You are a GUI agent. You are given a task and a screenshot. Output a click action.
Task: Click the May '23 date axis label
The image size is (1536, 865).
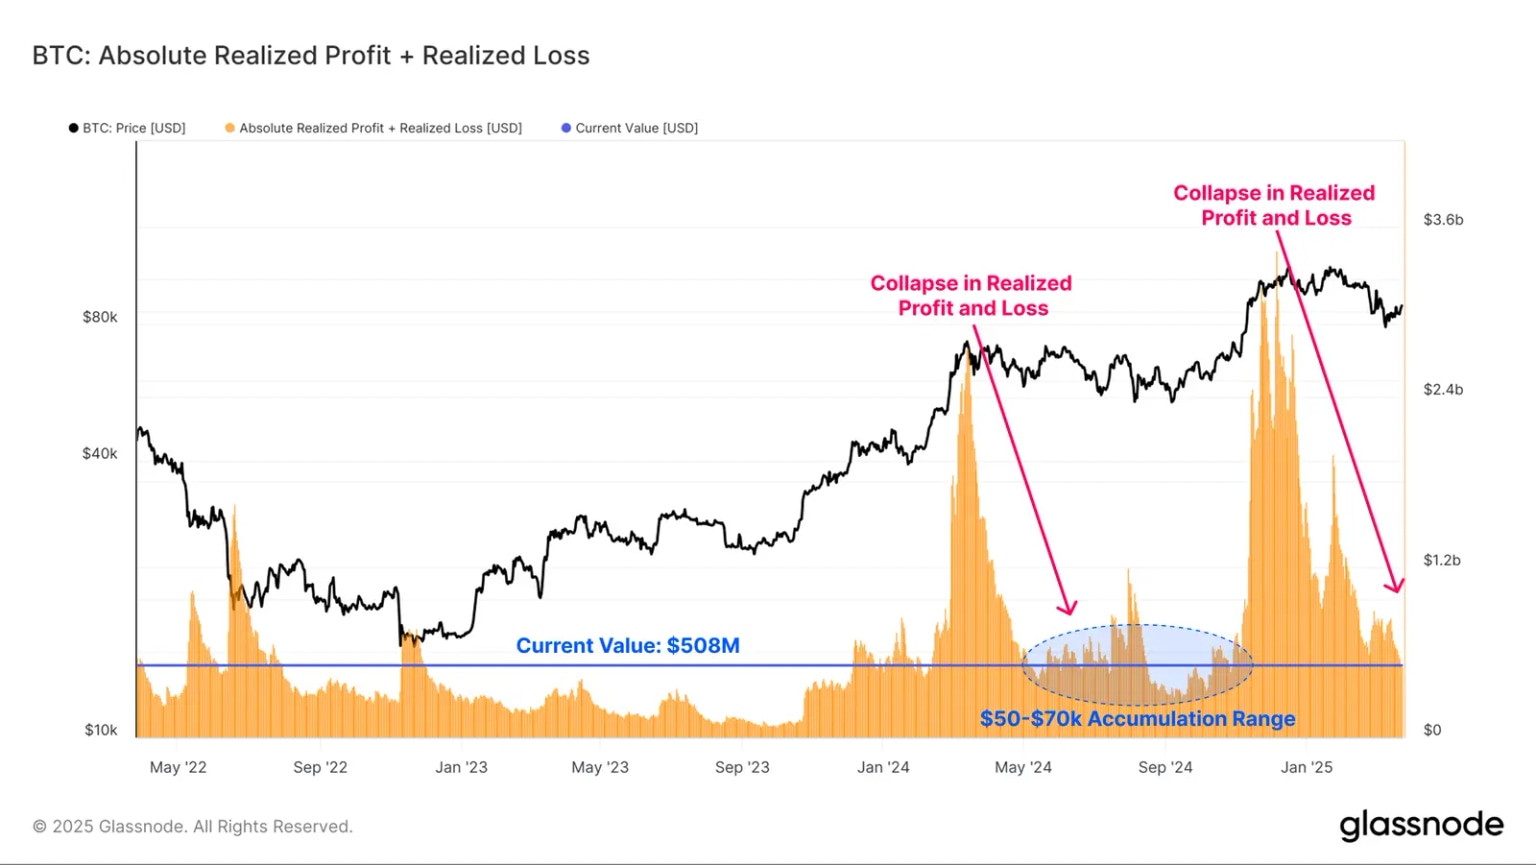coord(600,767)
